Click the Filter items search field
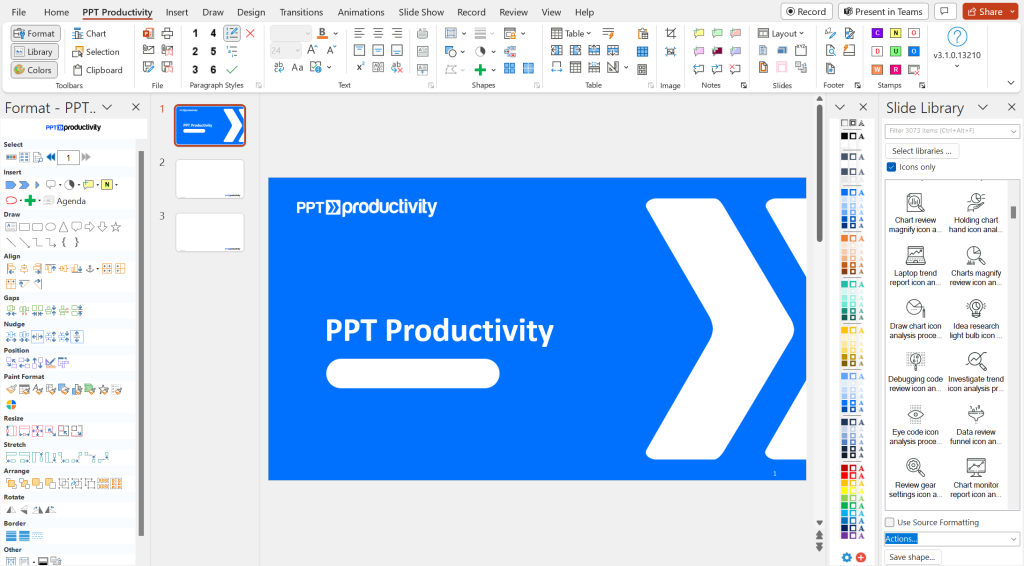The image size is (1024, 566). (x=952, y=131)
